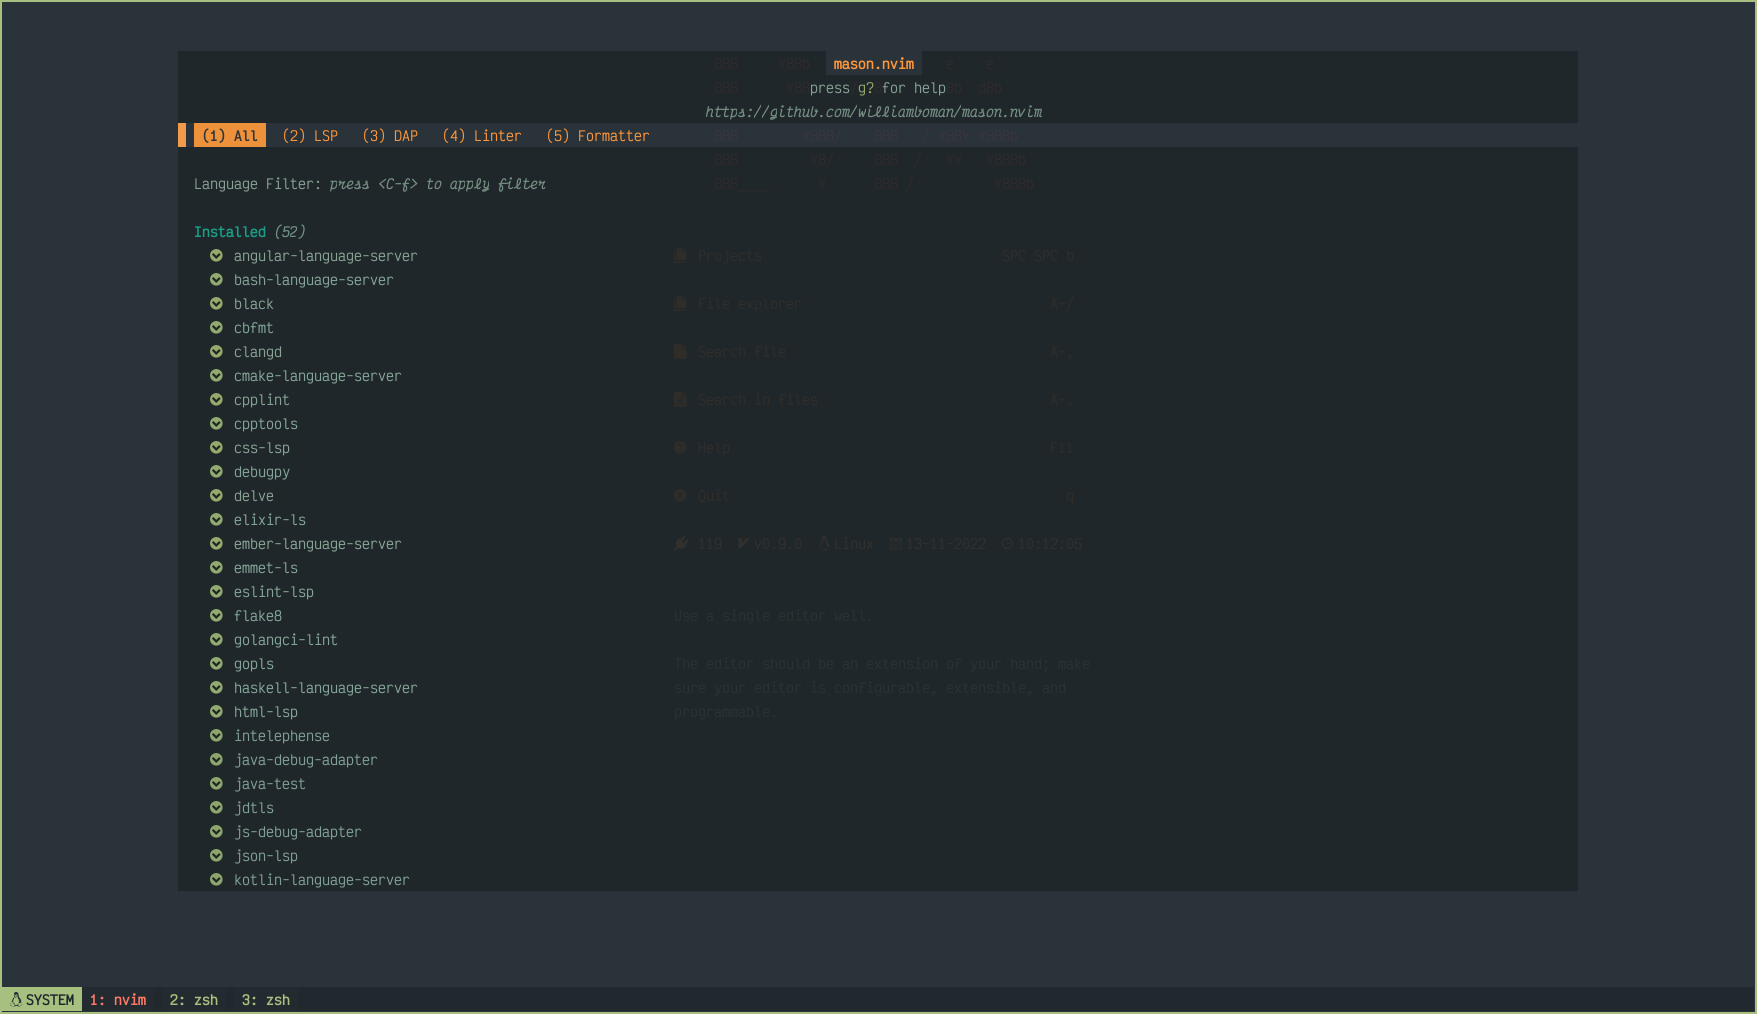Screen dimensions: 1757x1014
Task: Select the java-test package
Action: pos(270,784)
